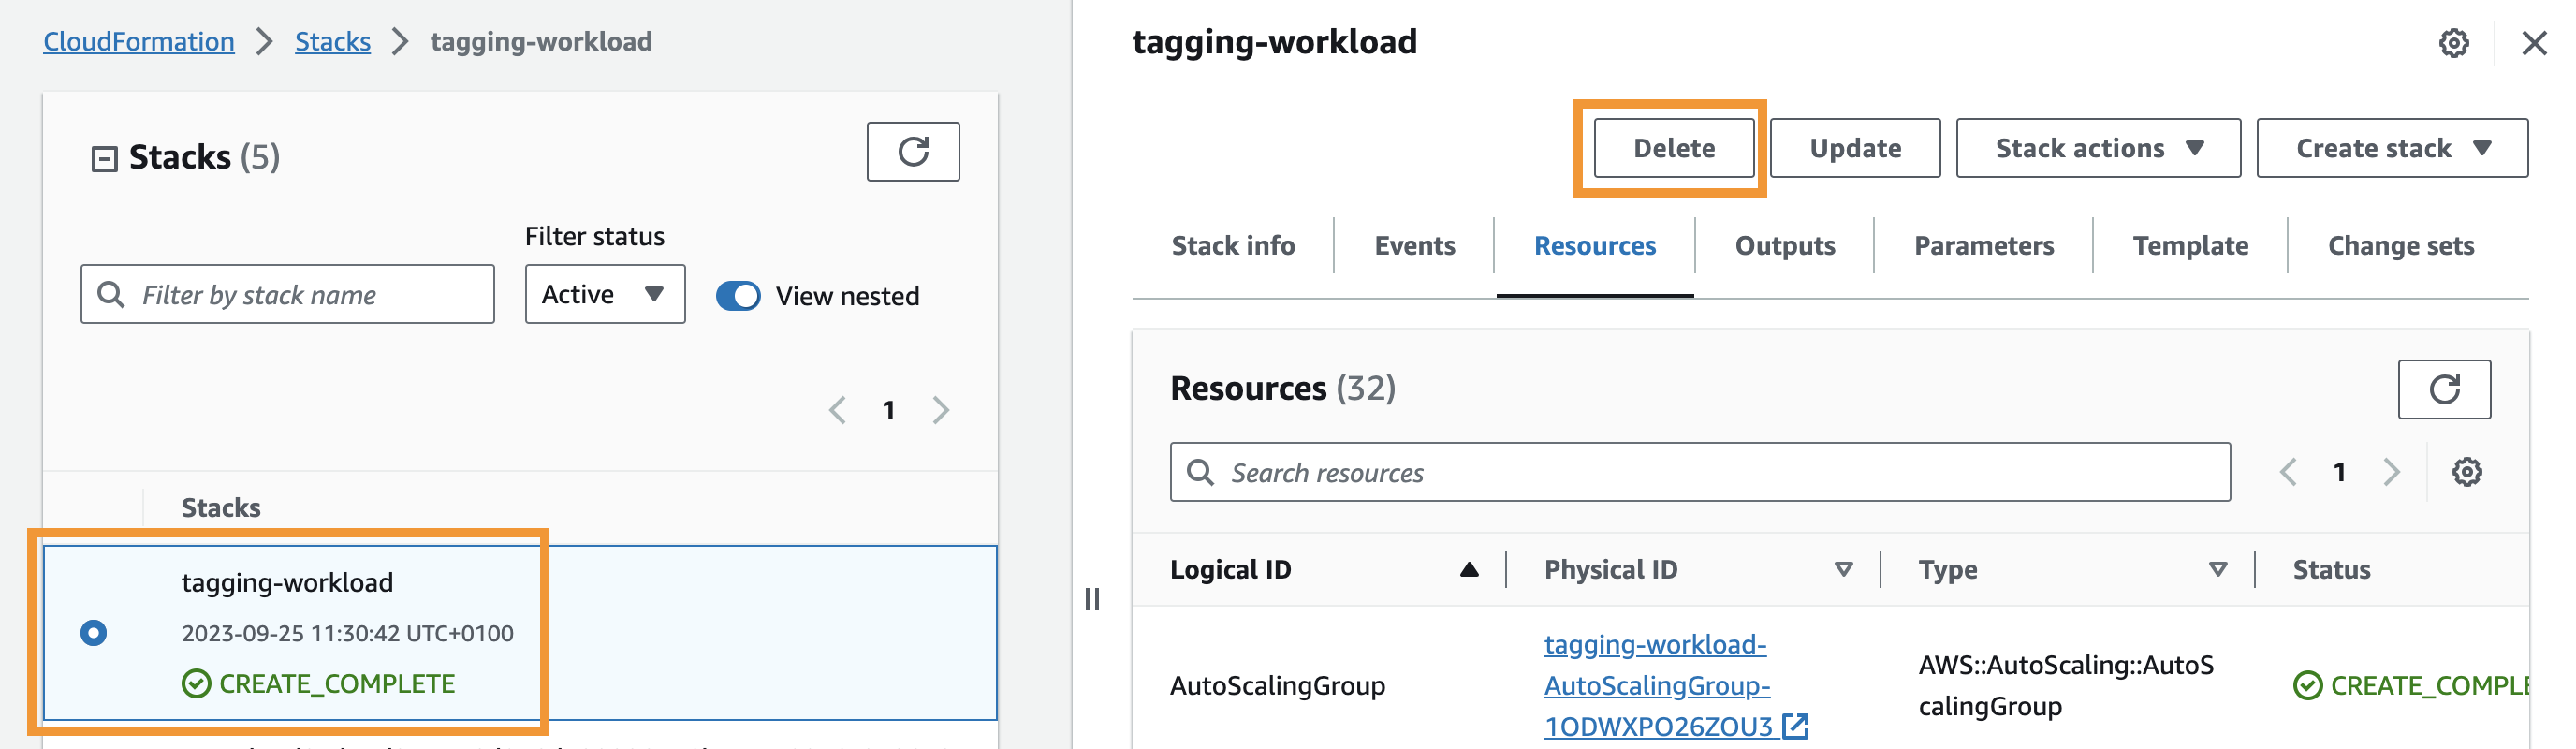Image resolution: width=2576 pixels, height=749 pixels.
Task: Expand the Stack actions dropdown
Action: pyautogui.click(x=2097, y=148)
